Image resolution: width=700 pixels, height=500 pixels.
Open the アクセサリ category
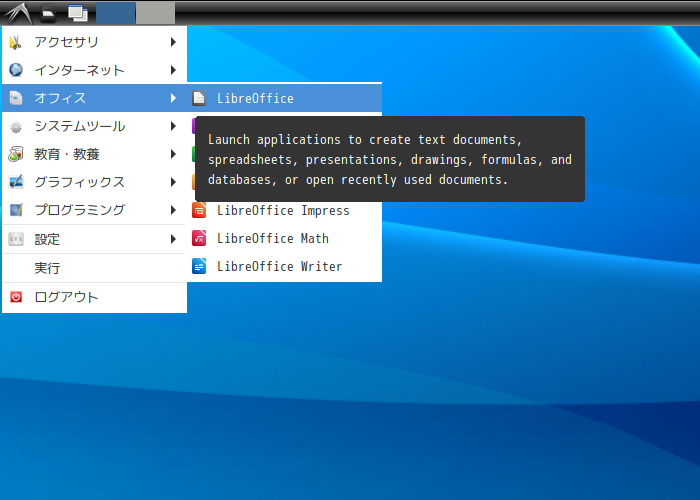tap(94, 42)
